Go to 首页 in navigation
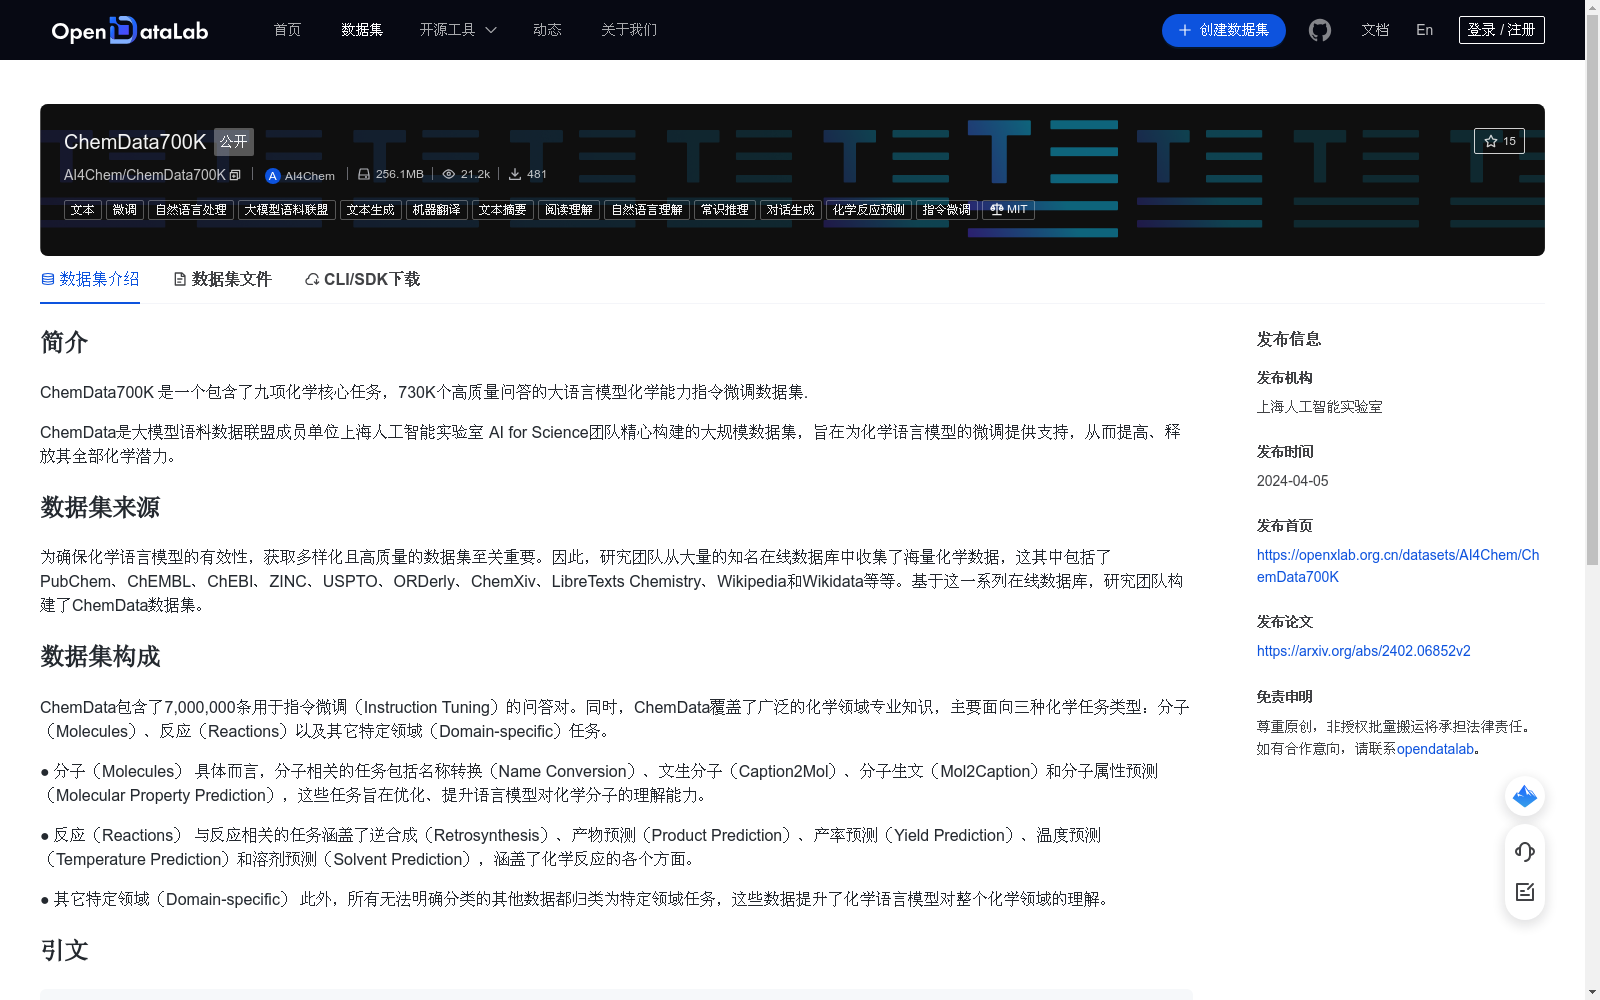 (287, 30)
